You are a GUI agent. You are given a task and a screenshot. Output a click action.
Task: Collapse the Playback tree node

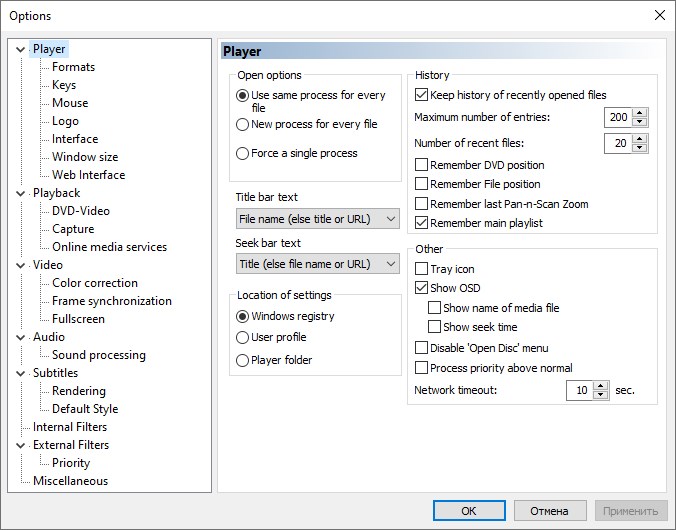point(22,193)
